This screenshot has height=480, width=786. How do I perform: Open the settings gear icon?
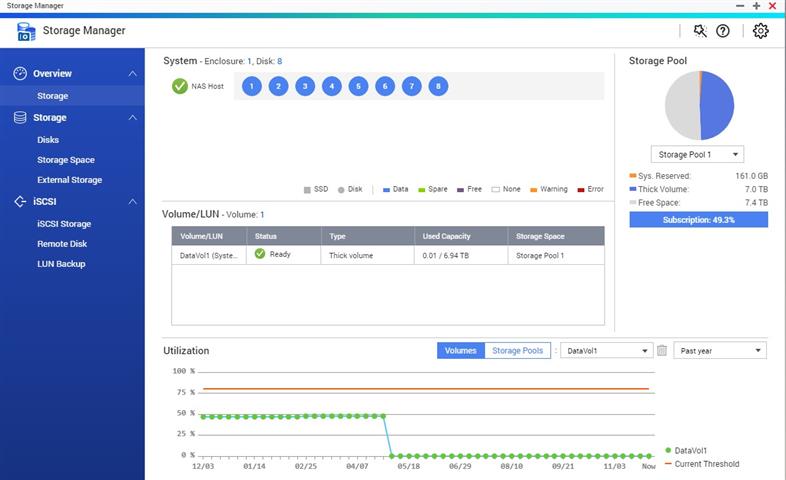[x=760, y=31]
